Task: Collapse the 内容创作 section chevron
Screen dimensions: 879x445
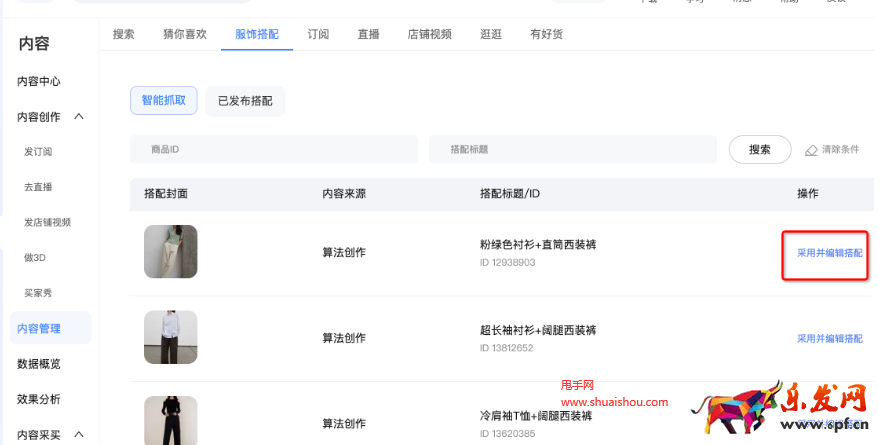Action: pos(79,117)
